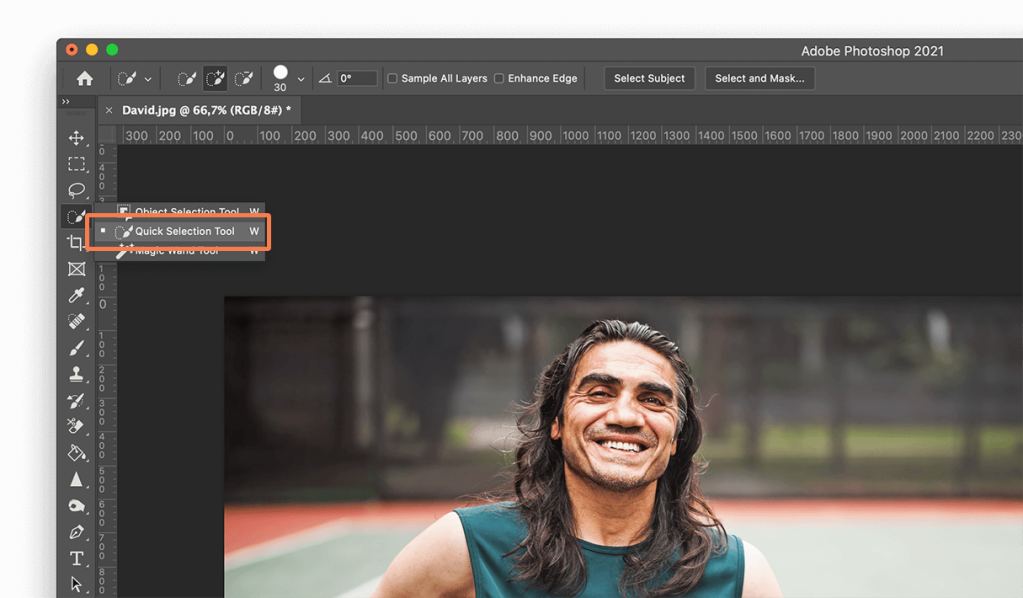
Task: Select the Frame tool
Action: [76, 269]
